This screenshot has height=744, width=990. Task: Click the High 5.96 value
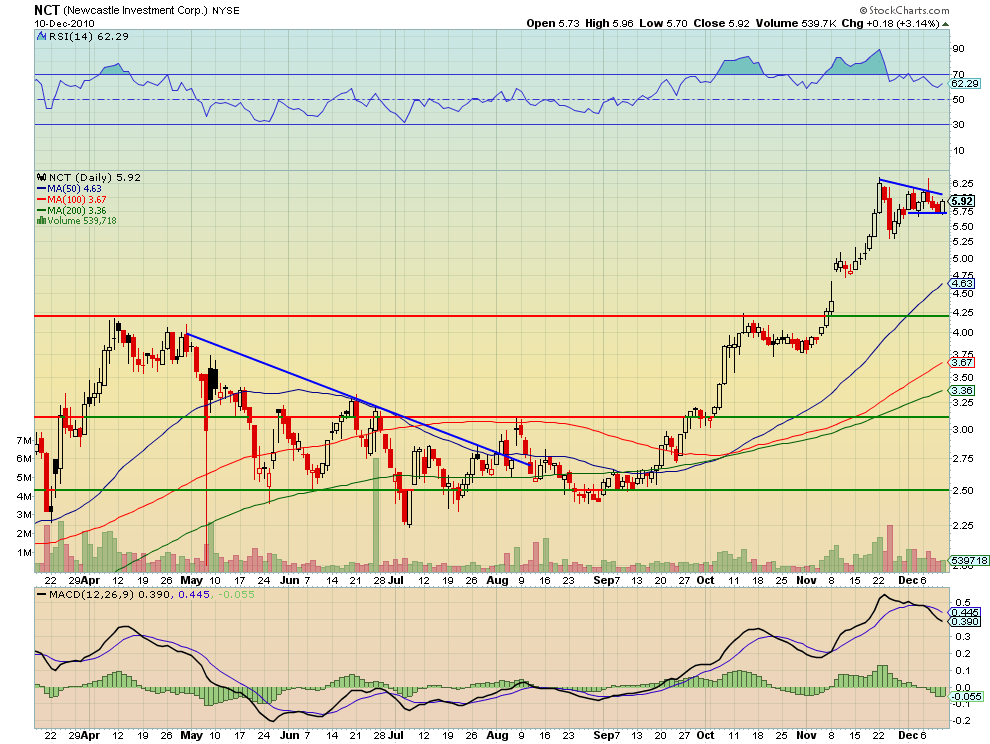coord(609,23)
